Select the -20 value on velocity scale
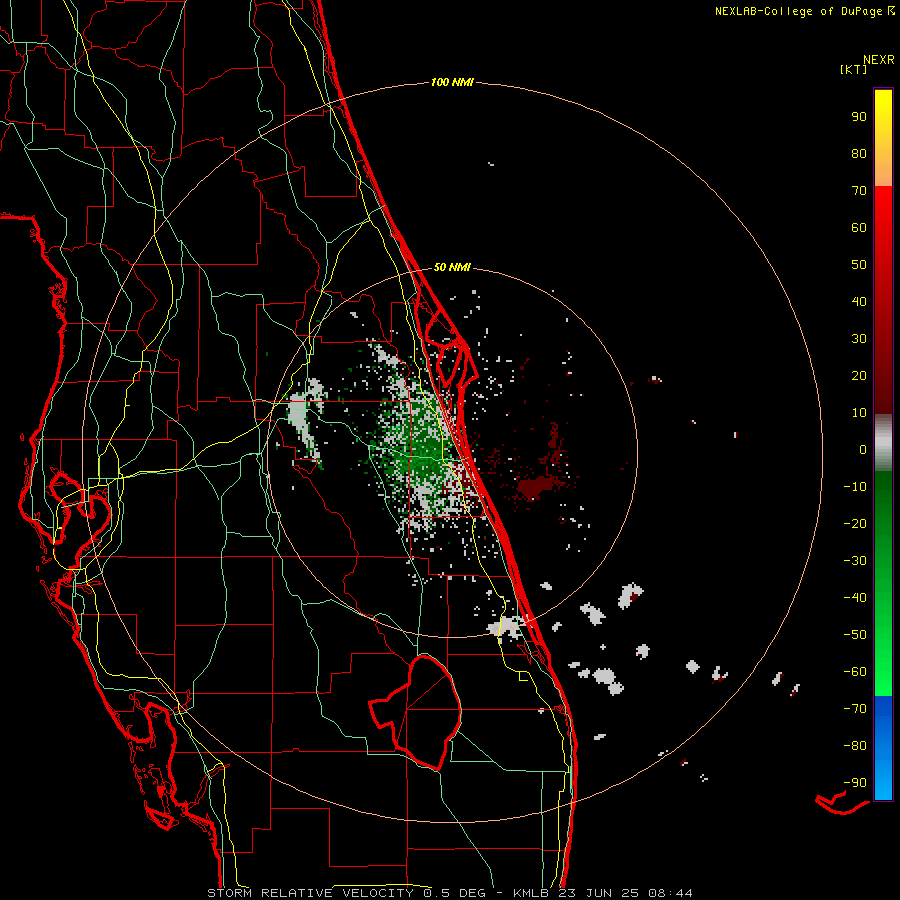 click(855, 523)
